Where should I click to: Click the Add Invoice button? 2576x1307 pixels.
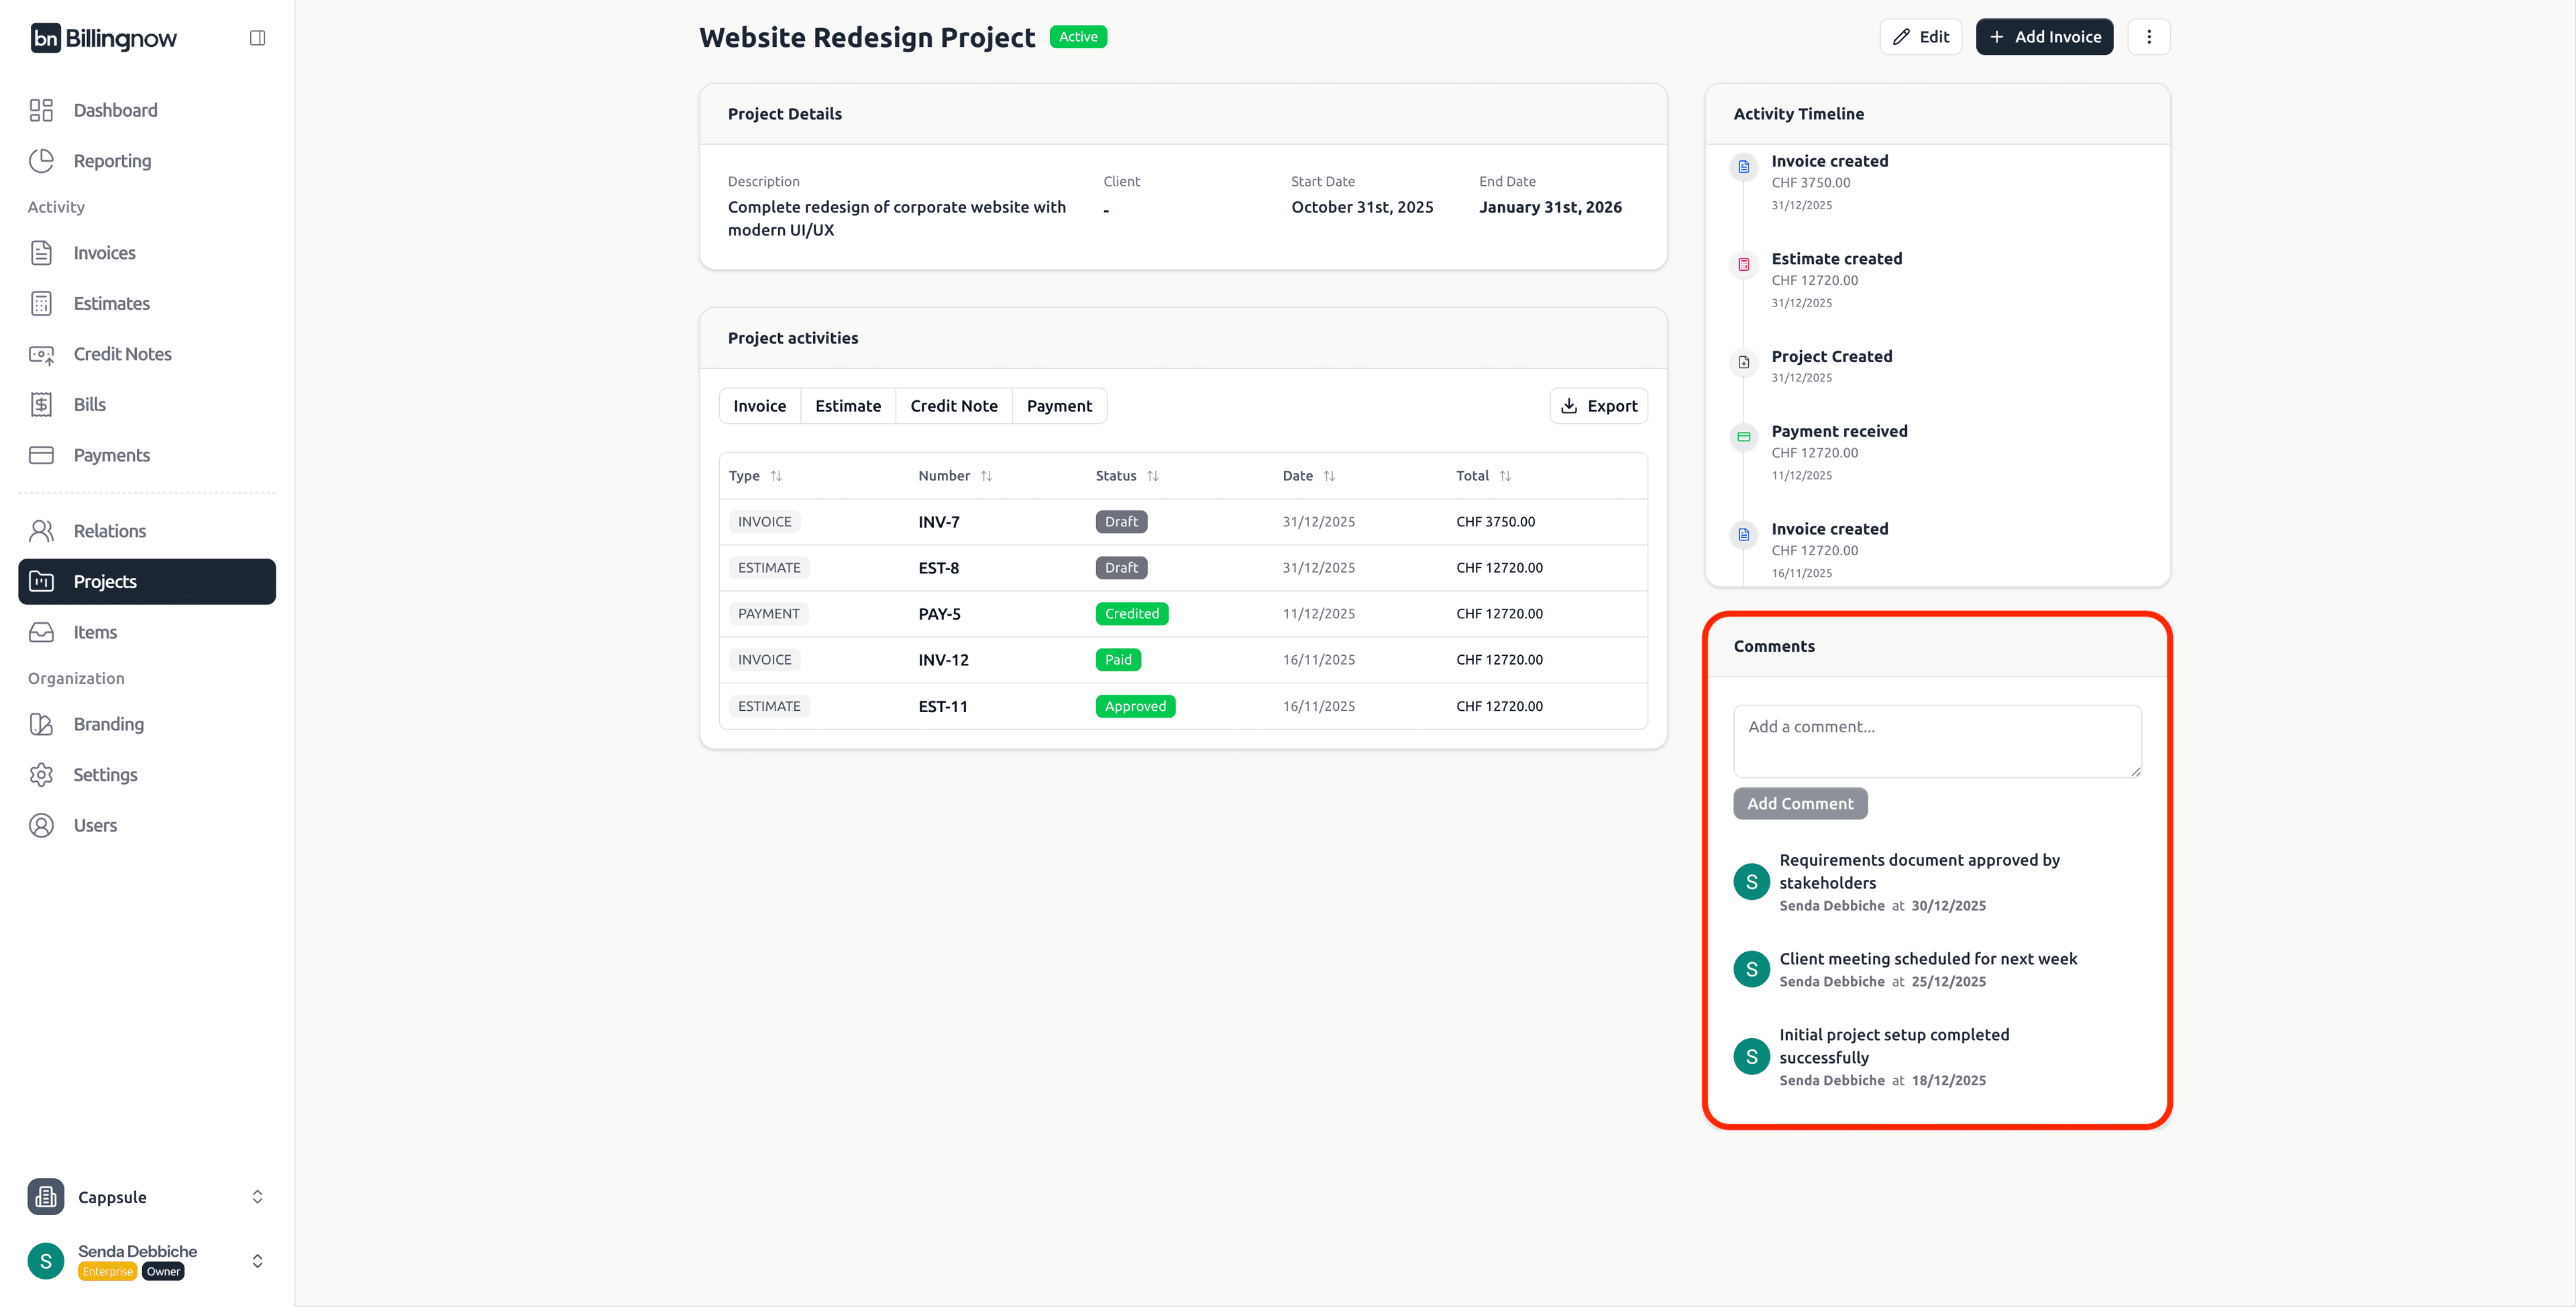(x=2044, y=36)
